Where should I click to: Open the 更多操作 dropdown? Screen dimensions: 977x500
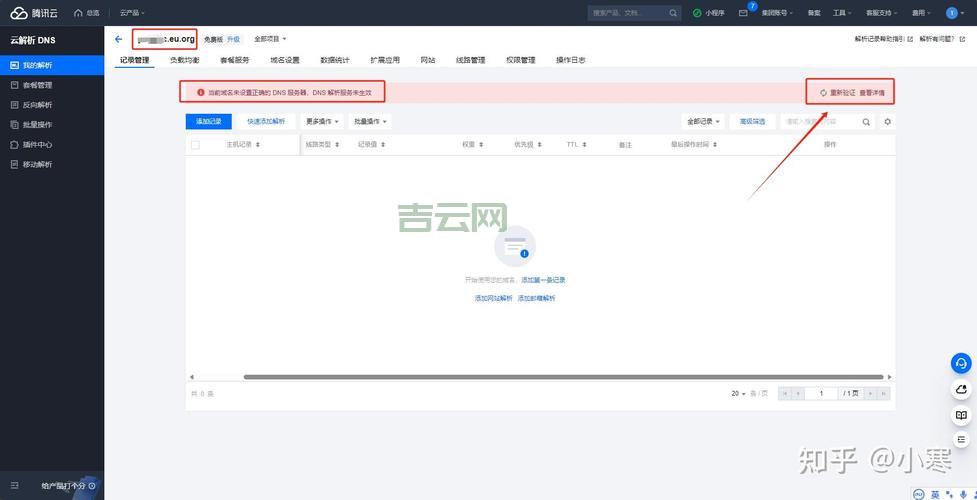click(x=322, y=122)
